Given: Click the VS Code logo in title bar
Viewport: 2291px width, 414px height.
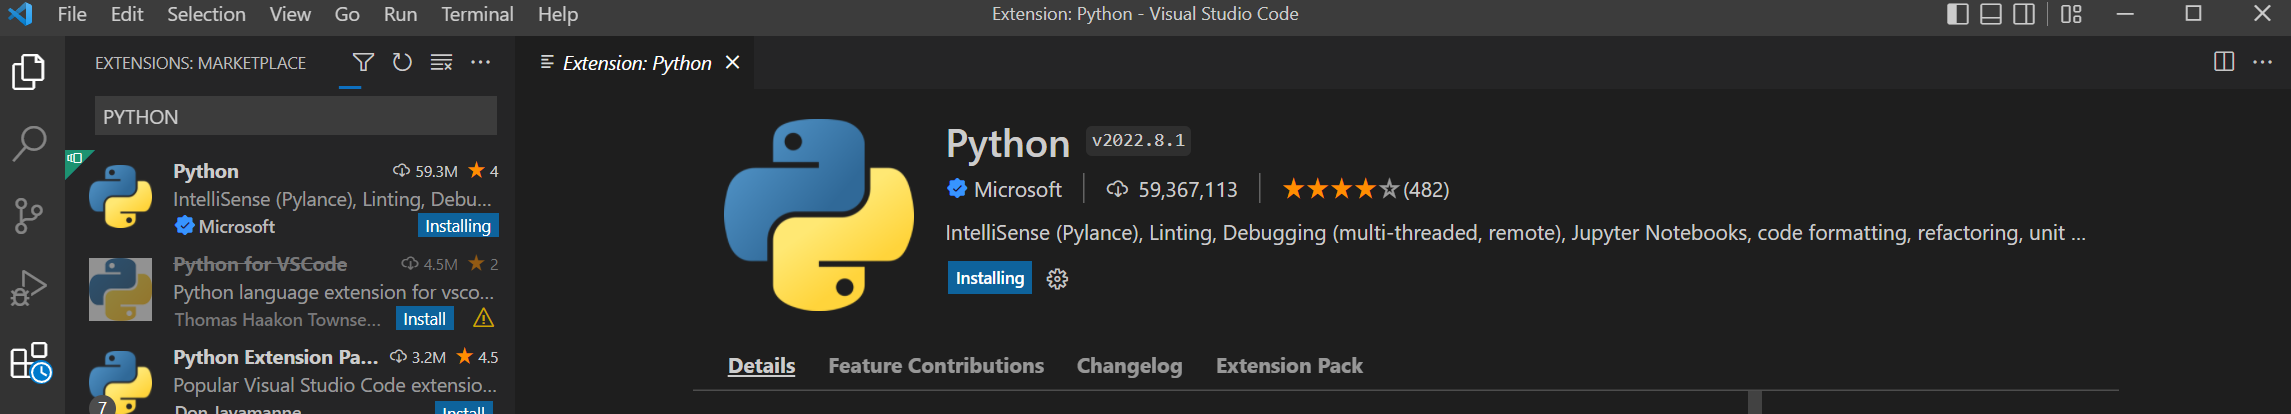Looking at the screenshot, I should click(20, 14).
